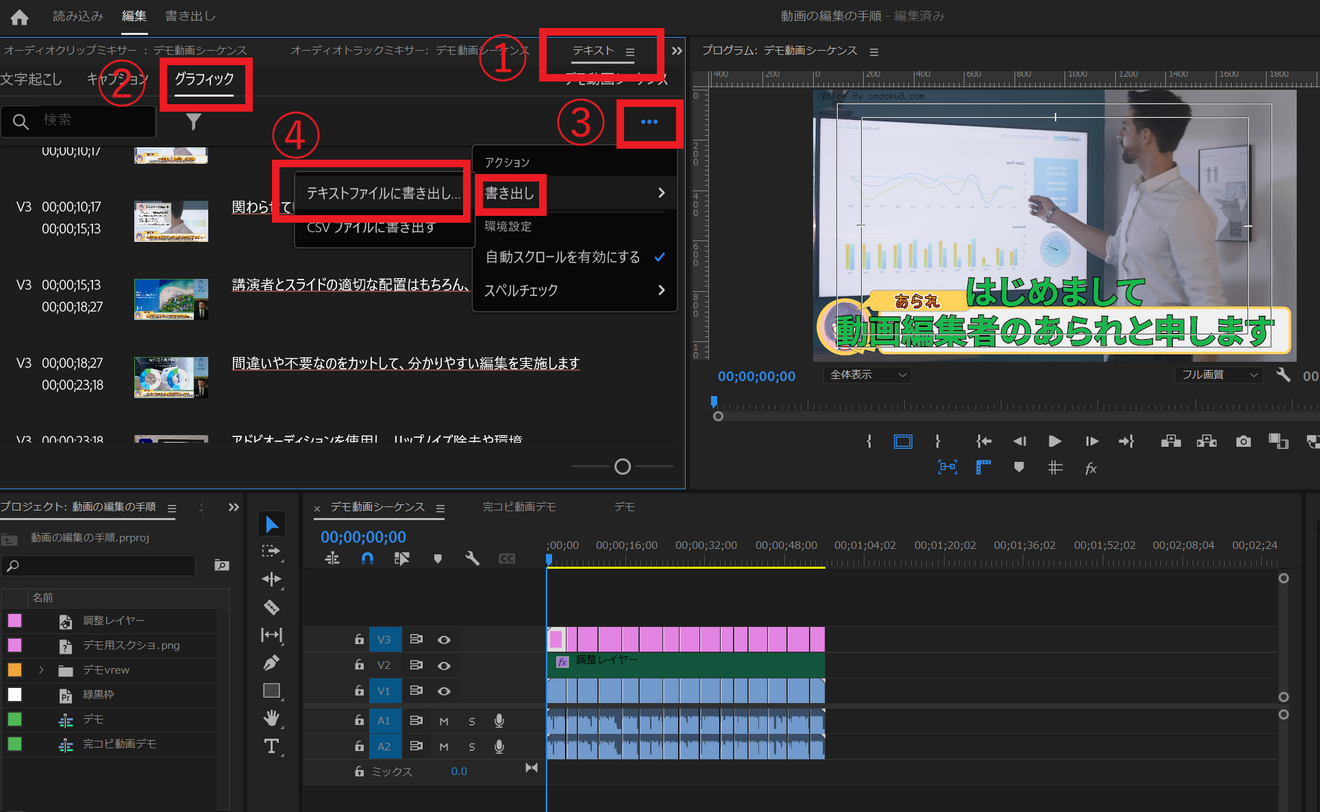Solo audio track A2

point(472,747)
